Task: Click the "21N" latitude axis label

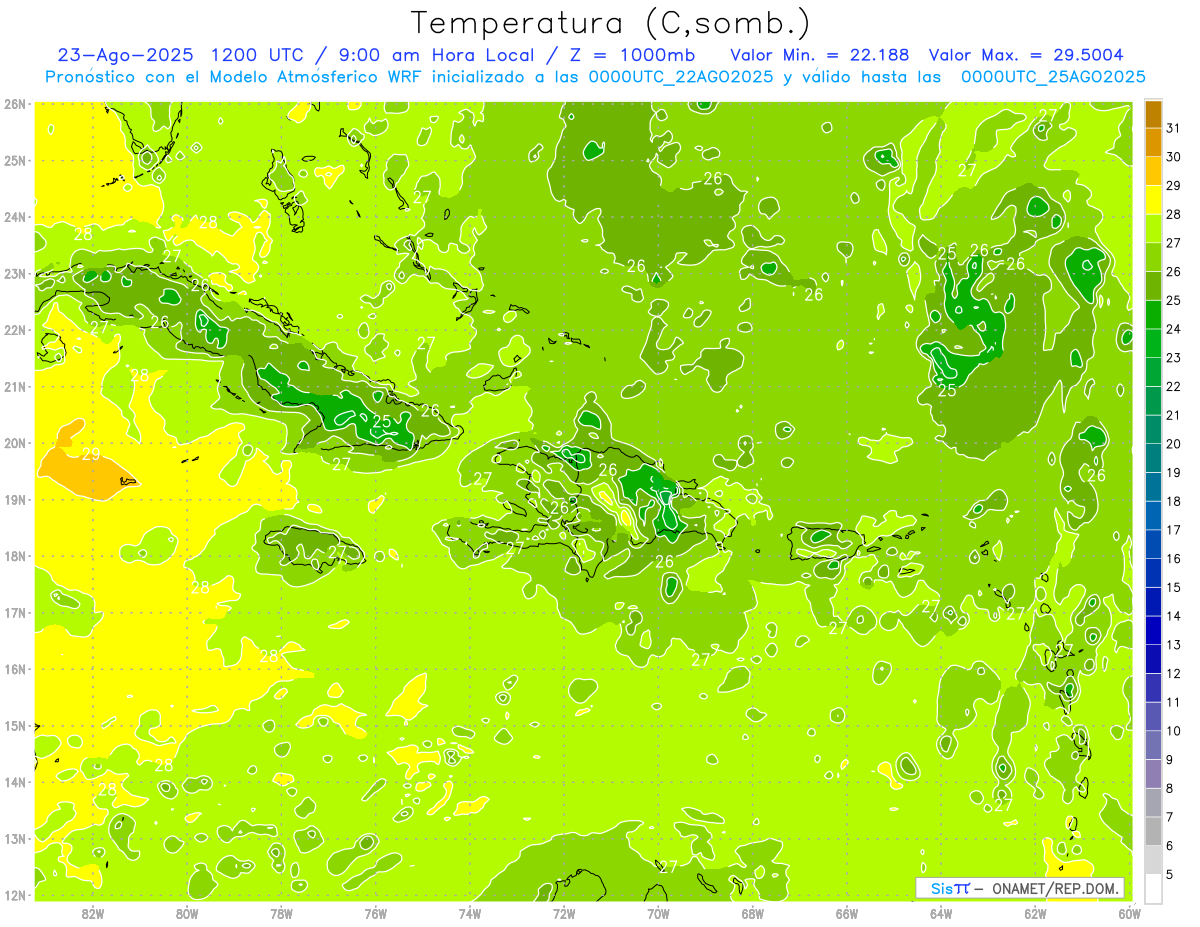Action: (14, 386)
